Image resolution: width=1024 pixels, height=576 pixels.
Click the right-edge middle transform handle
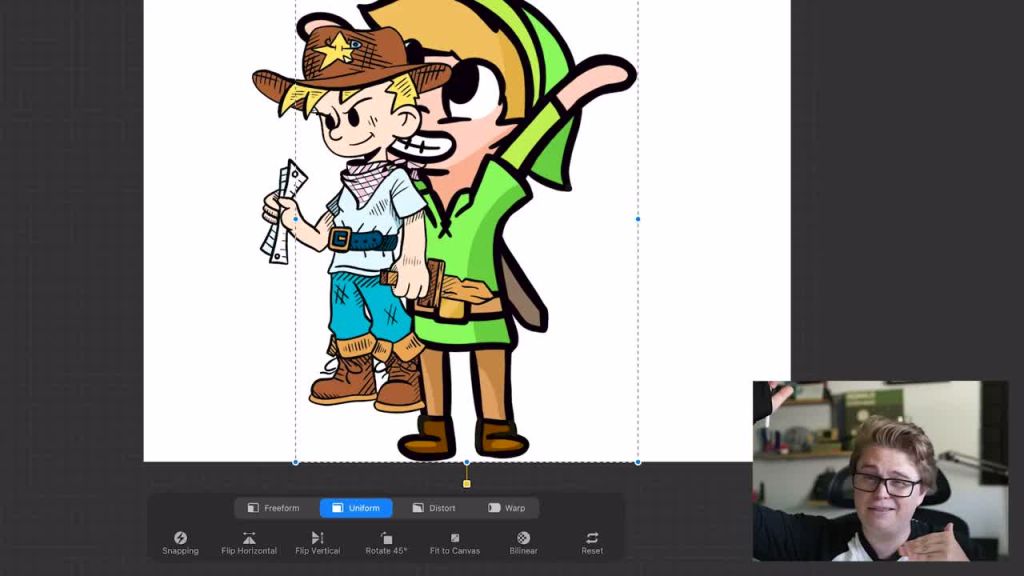(x=638, y=219)
